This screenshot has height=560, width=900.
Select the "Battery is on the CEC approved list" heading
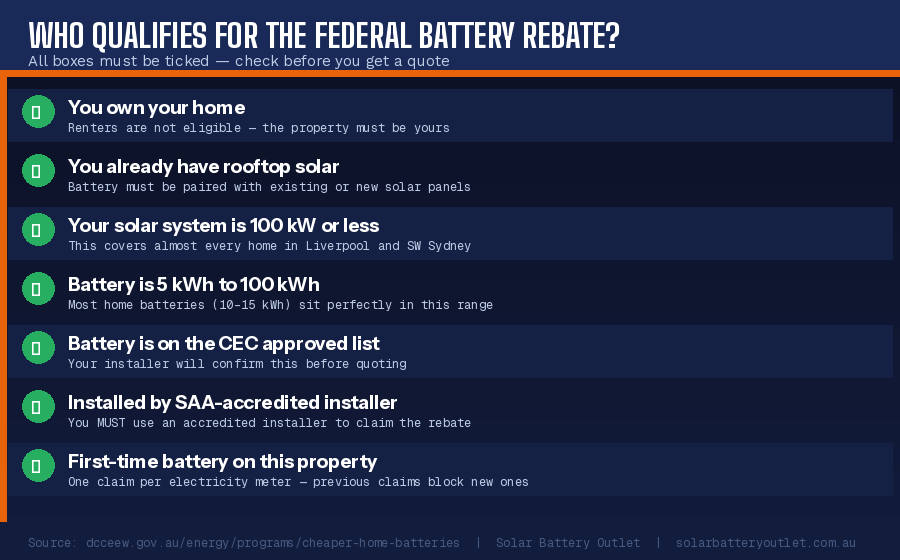[x=223, y=343]
